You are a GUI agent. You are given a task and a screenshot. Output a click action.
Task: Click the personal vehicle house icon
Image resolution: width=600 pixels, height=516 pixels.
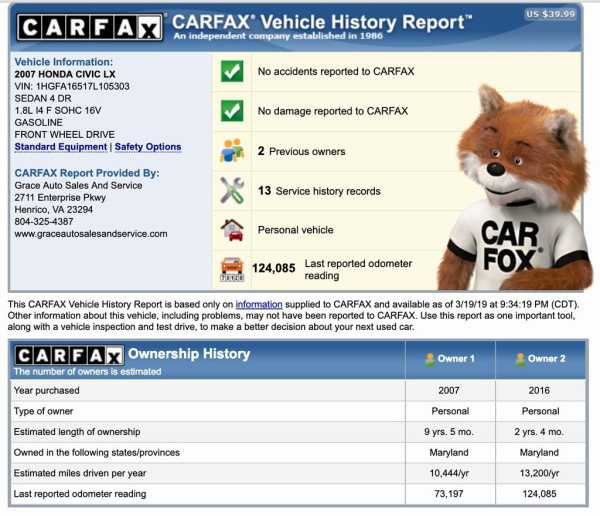tap(232, 230)
